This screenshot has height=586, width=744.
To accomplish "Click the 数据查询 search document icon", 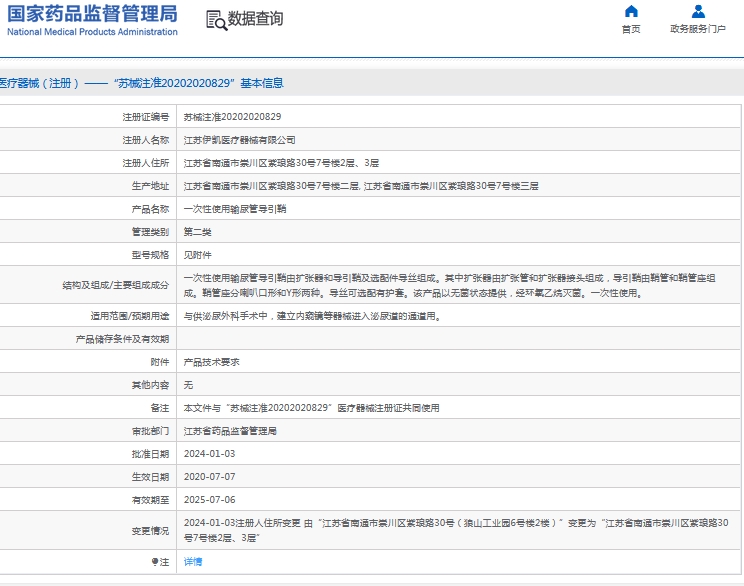I will coord(216,20).
